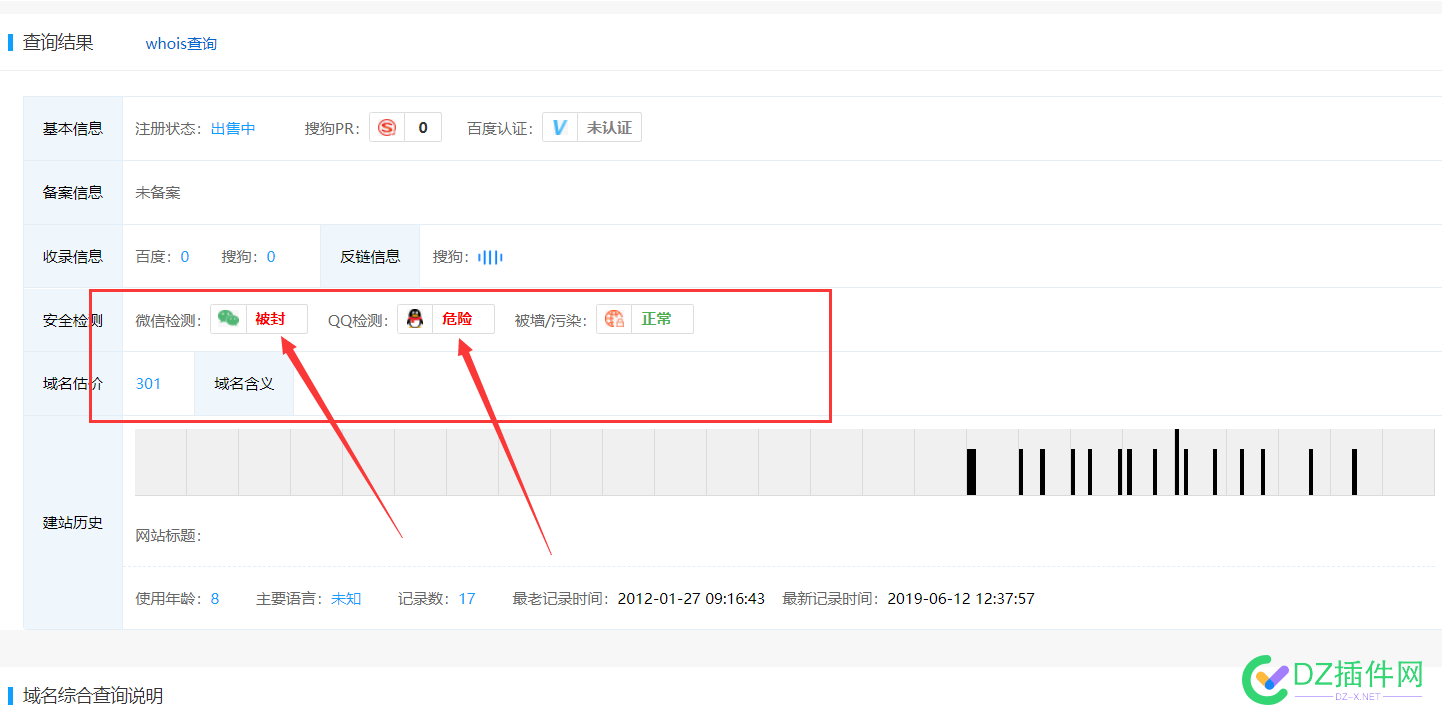
Task: Click the Sogou PR logo icon
Action: tap(387, 128)
